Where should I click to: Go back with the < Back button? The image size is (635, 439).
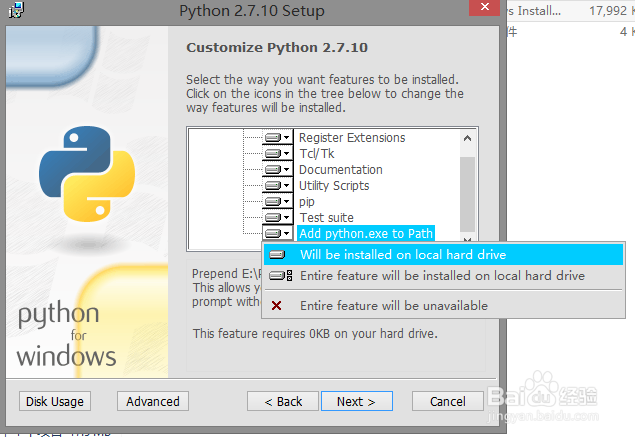point(283,401)
